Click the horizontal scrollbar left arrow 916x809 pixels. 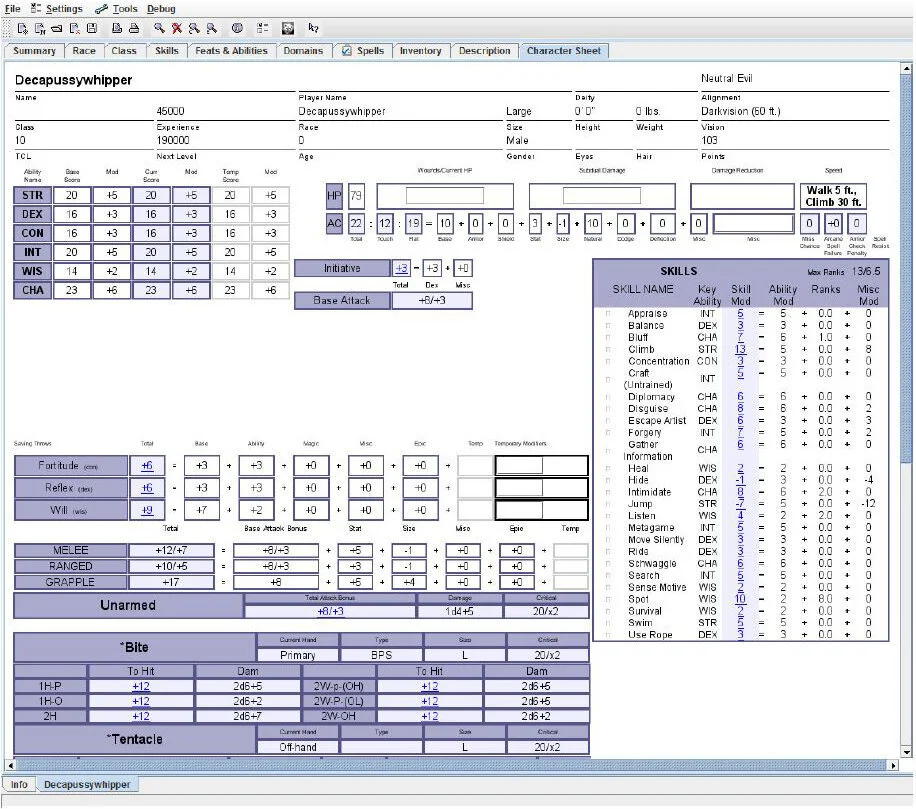11,765
